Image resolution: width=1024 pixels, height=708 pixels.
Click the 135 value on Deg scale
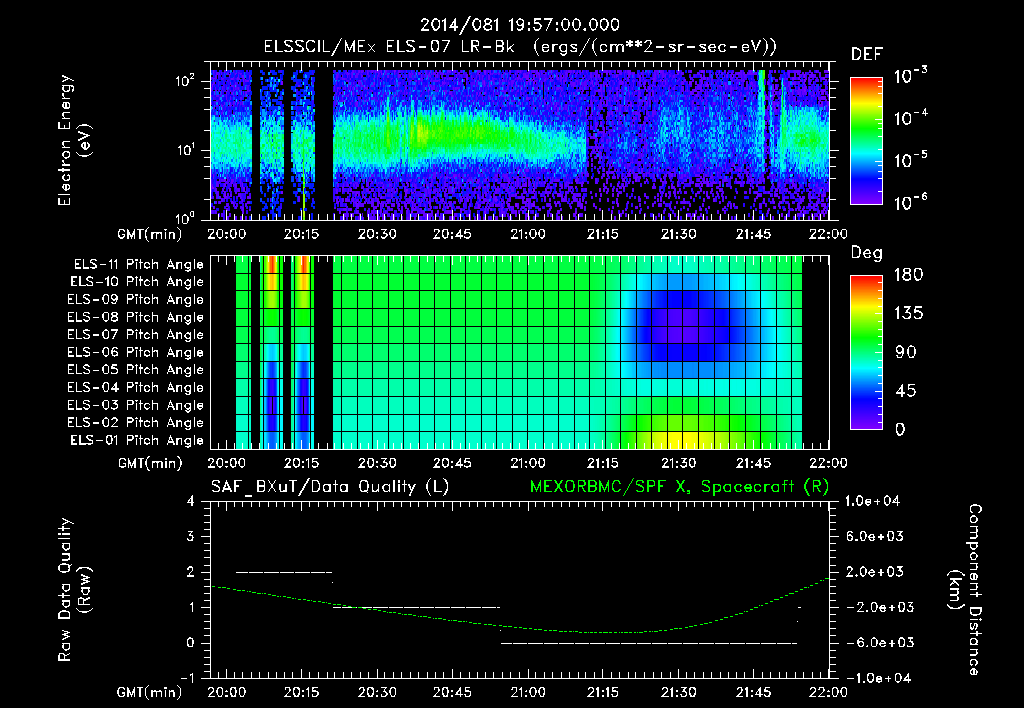(908, 314)
